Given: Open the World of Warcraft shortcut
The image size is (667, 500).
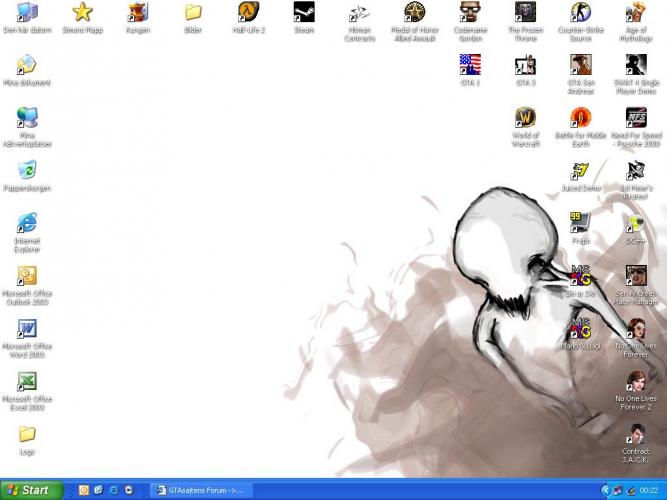Looking at the screenshot, I should point(525,119).
